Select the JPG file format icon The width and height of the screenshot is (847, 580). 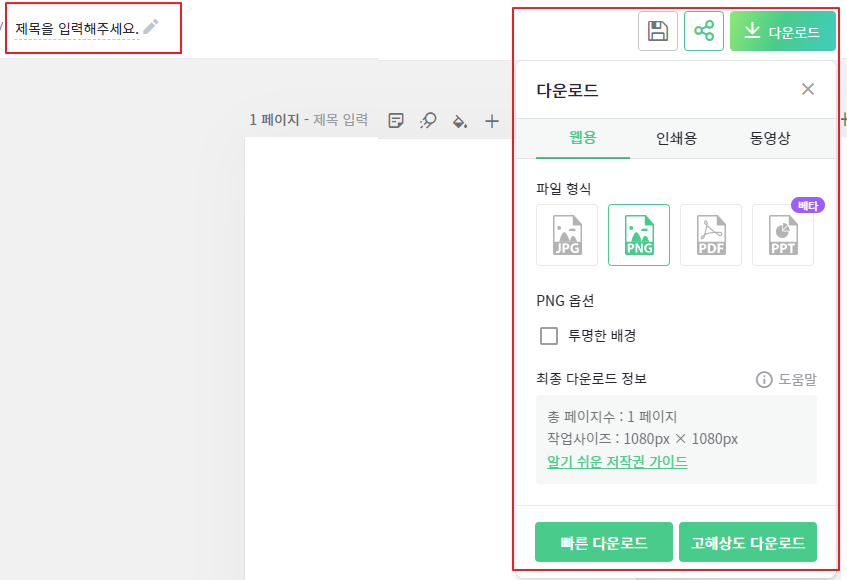click(x=566, y=235)
